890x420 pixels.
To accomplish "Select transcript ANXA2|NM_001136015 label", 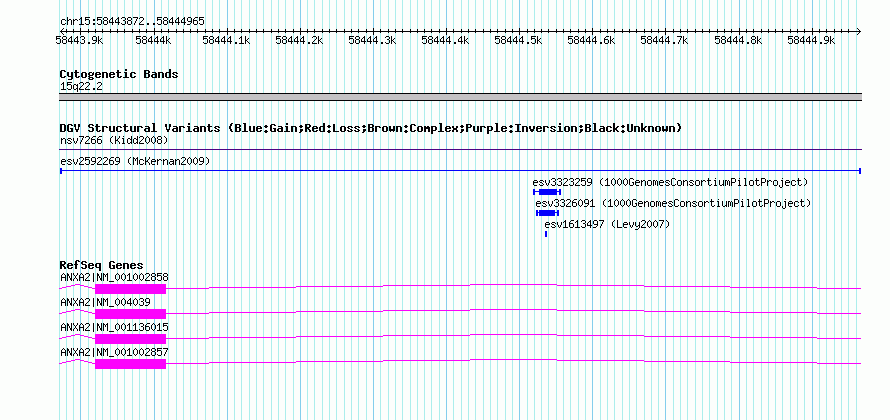I will (x=114, y=327).
